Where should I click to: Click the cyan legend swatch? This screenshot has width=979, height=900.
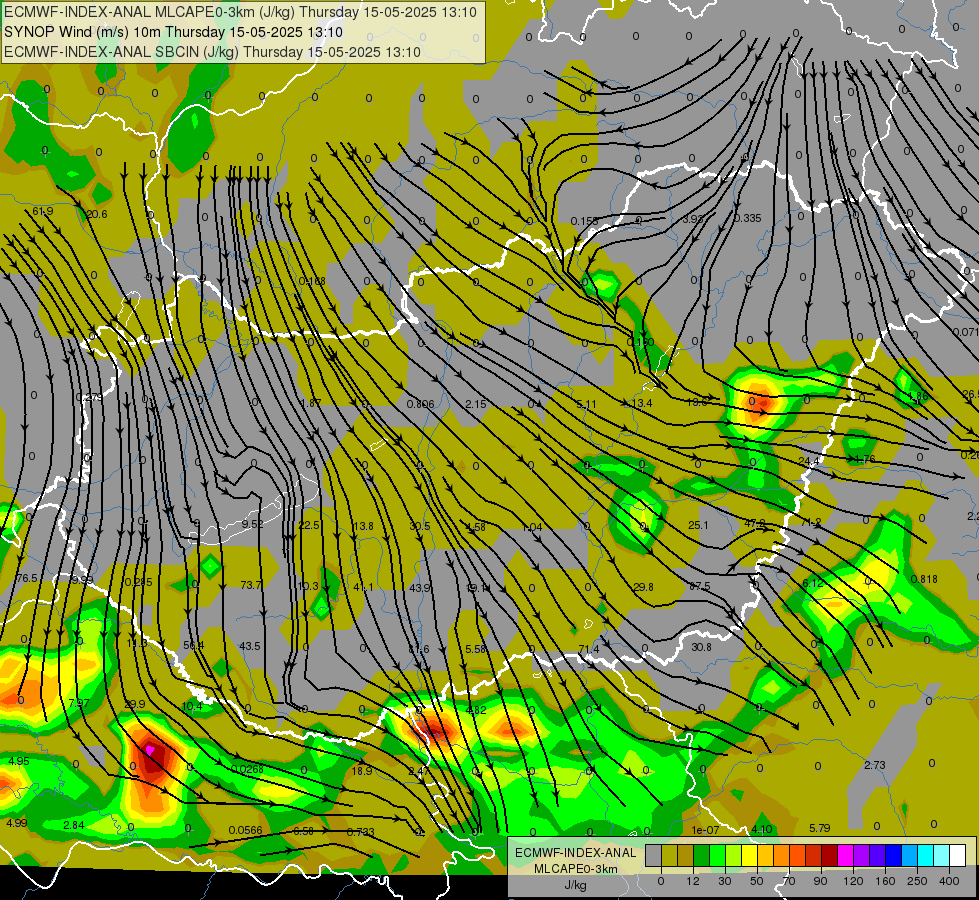point(926,855)
